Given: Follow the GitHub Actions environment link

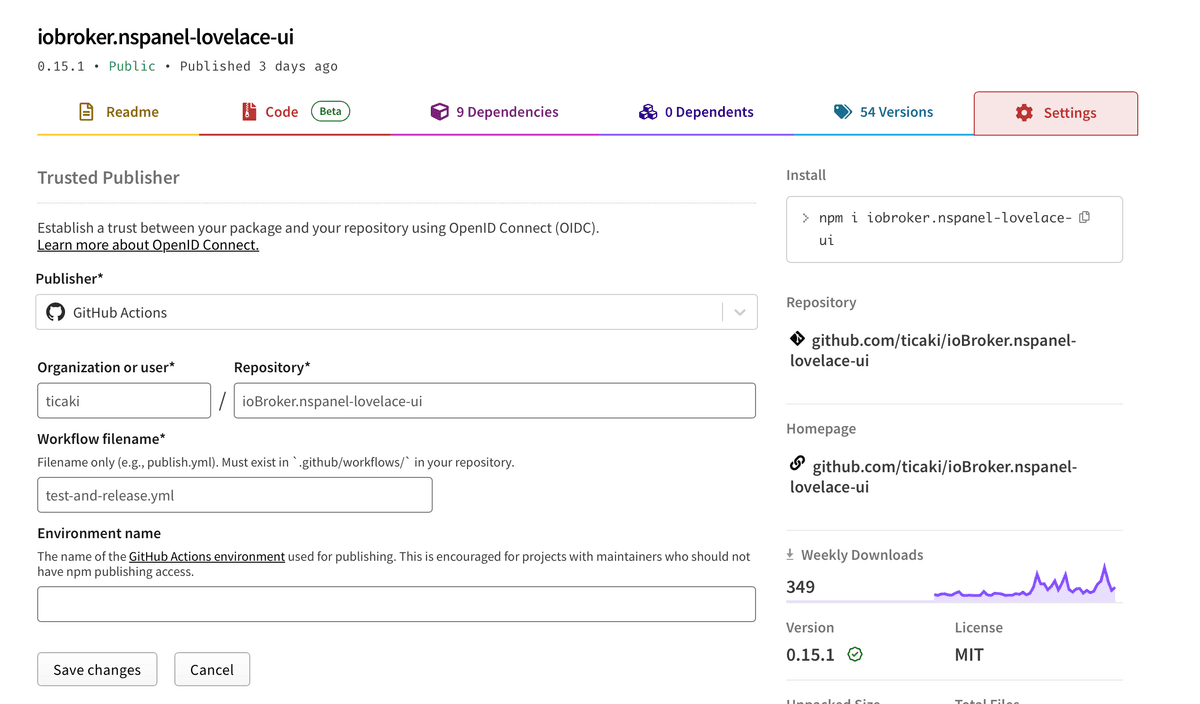Looking at the screenshot, I should (x=207, y=556).
